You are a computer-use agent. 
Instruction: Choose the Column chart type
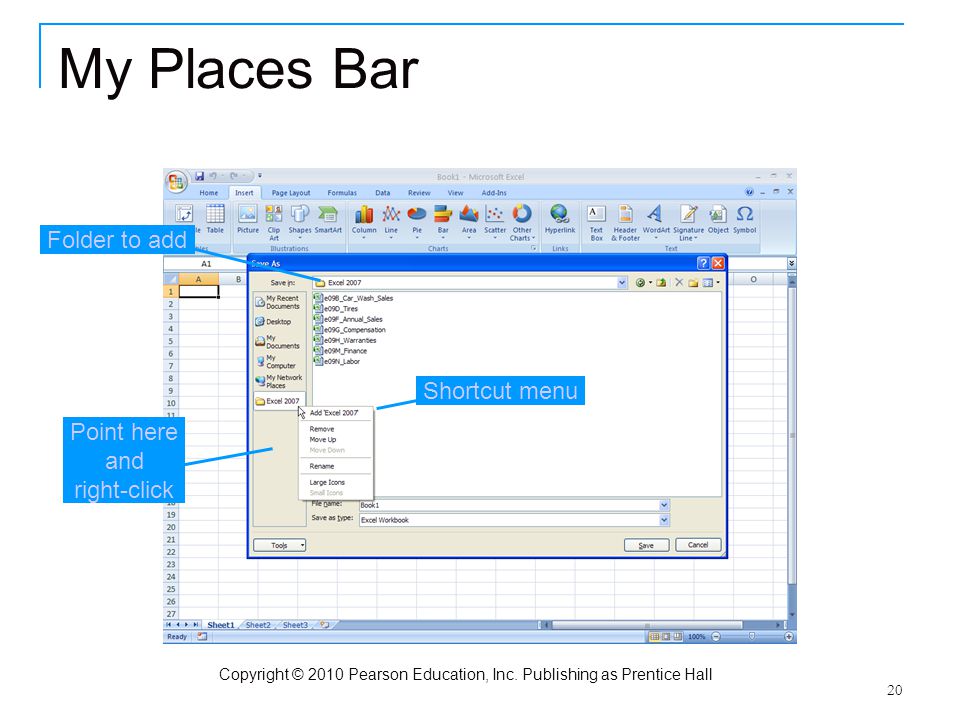[364, 220]
